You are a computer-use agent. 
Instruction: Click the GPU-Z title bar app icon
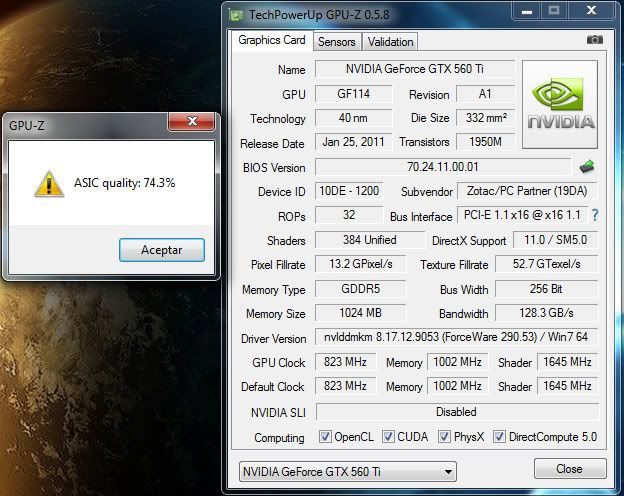[236, 15]
